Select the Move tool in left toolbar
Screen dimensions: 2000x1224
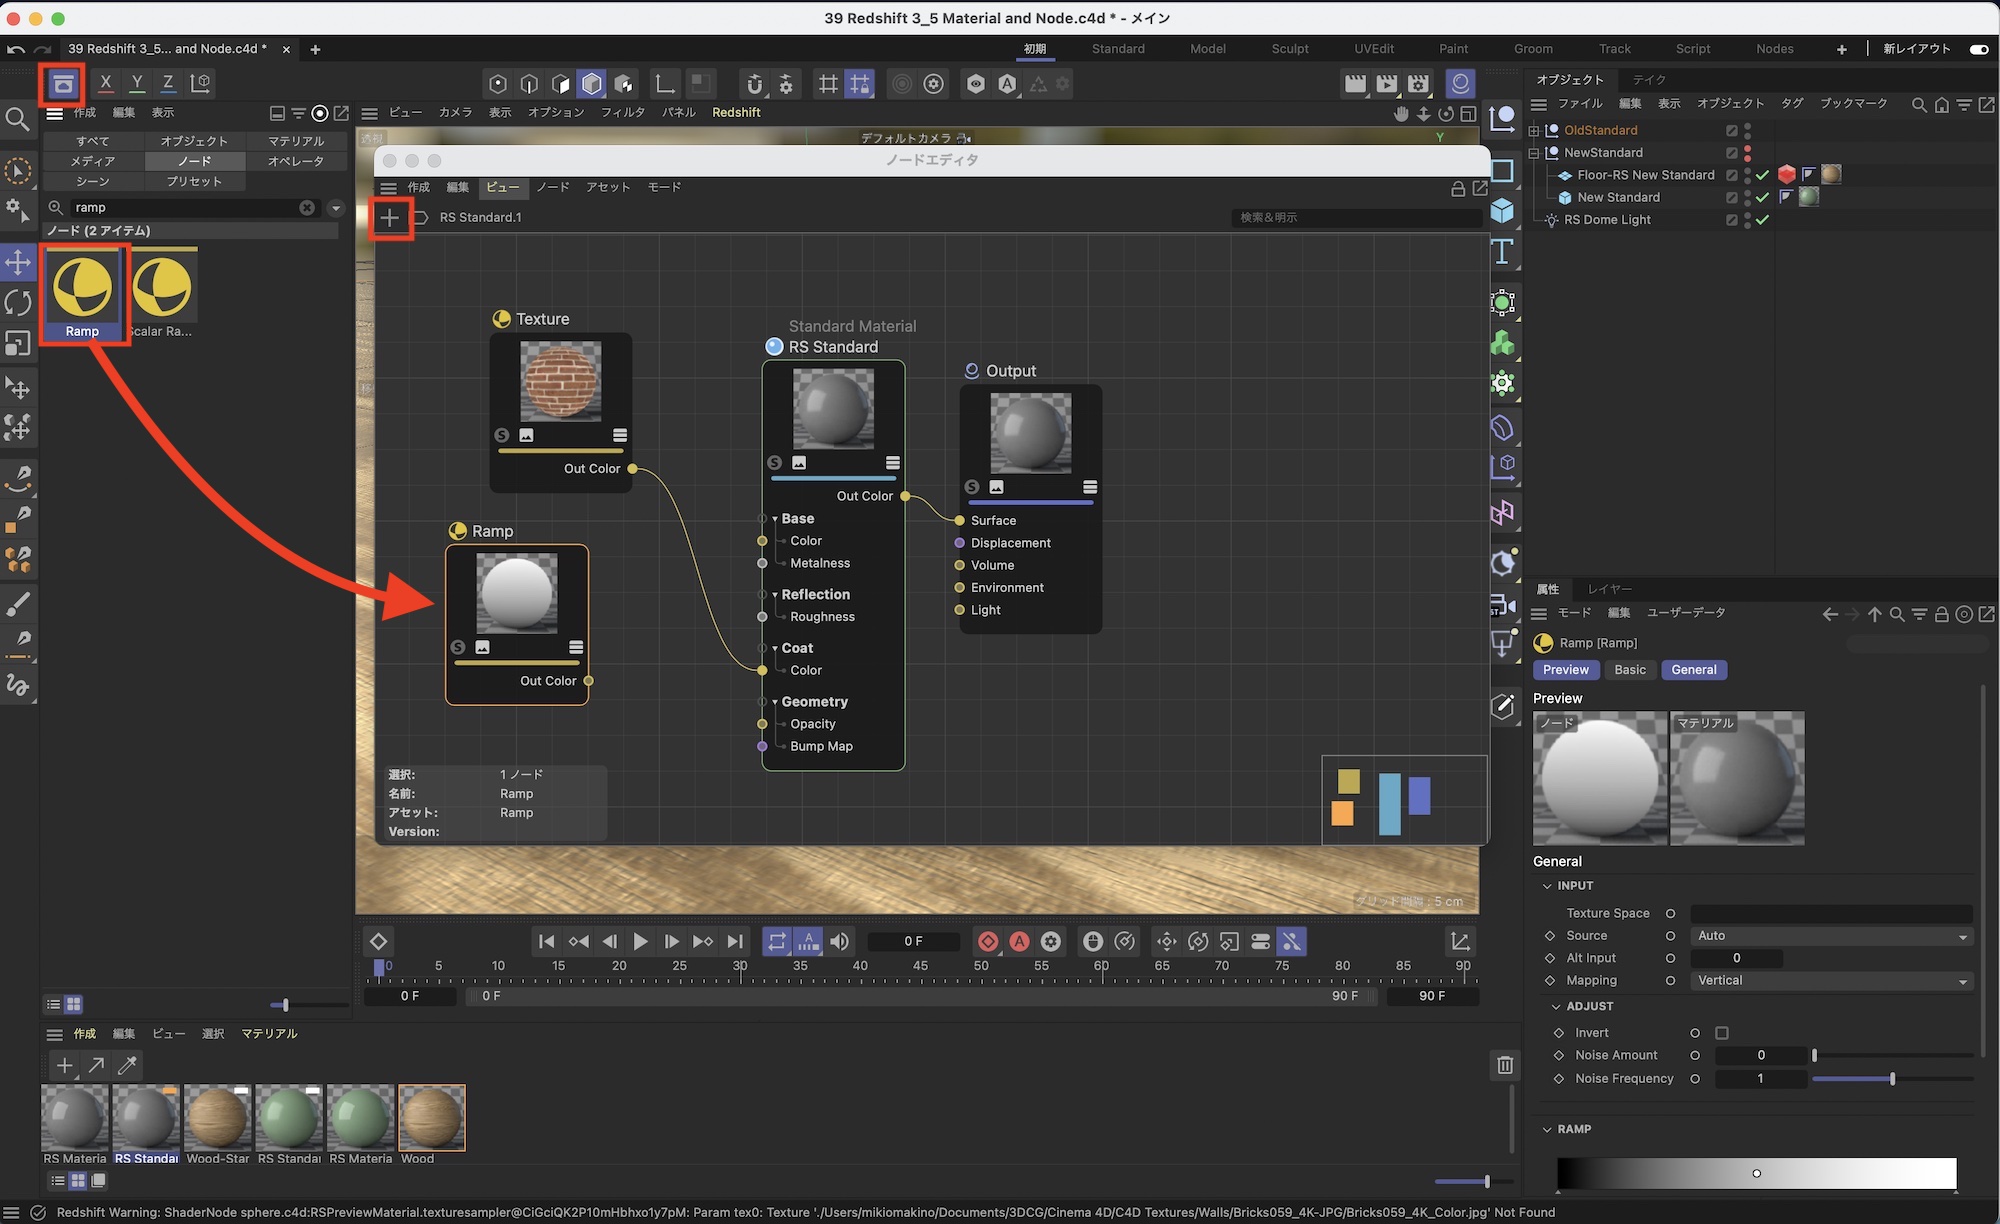click(x=18, y=263)
